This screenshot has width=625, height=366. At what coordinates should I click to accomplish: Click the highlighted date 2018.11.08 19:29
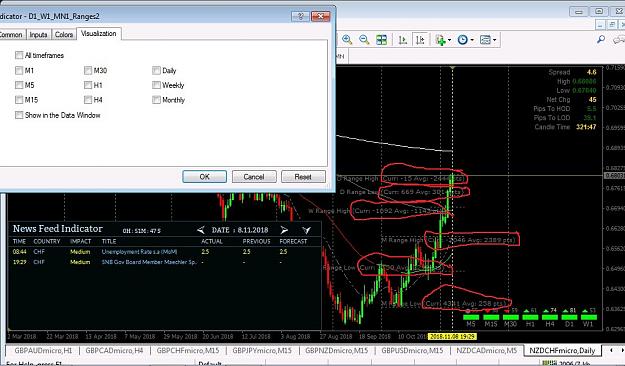452,337
